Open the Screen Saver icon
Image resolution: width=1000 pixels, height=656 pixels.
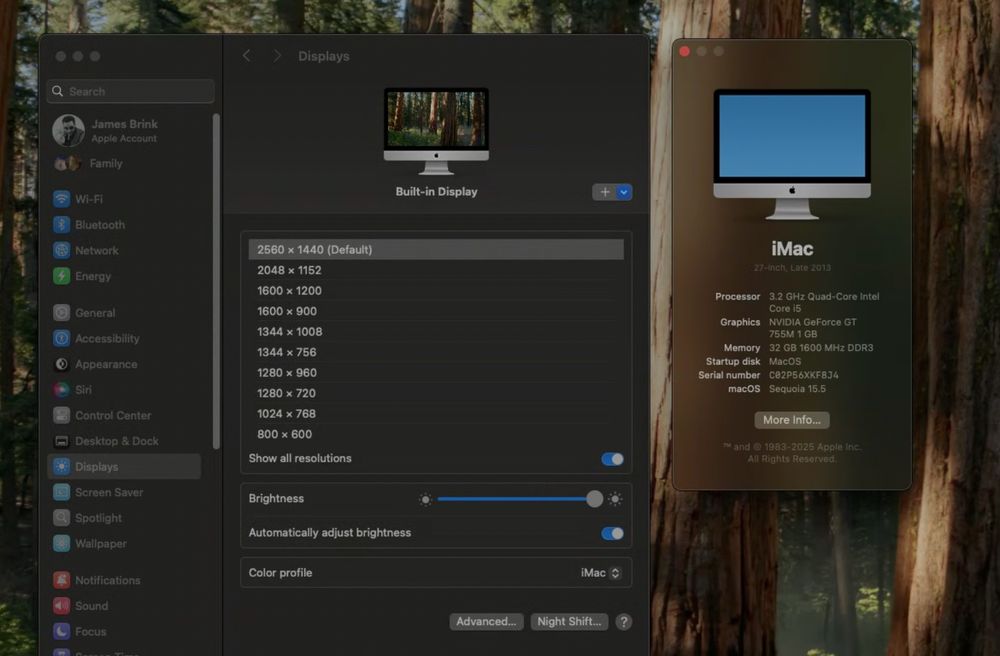tap(61, 492)
